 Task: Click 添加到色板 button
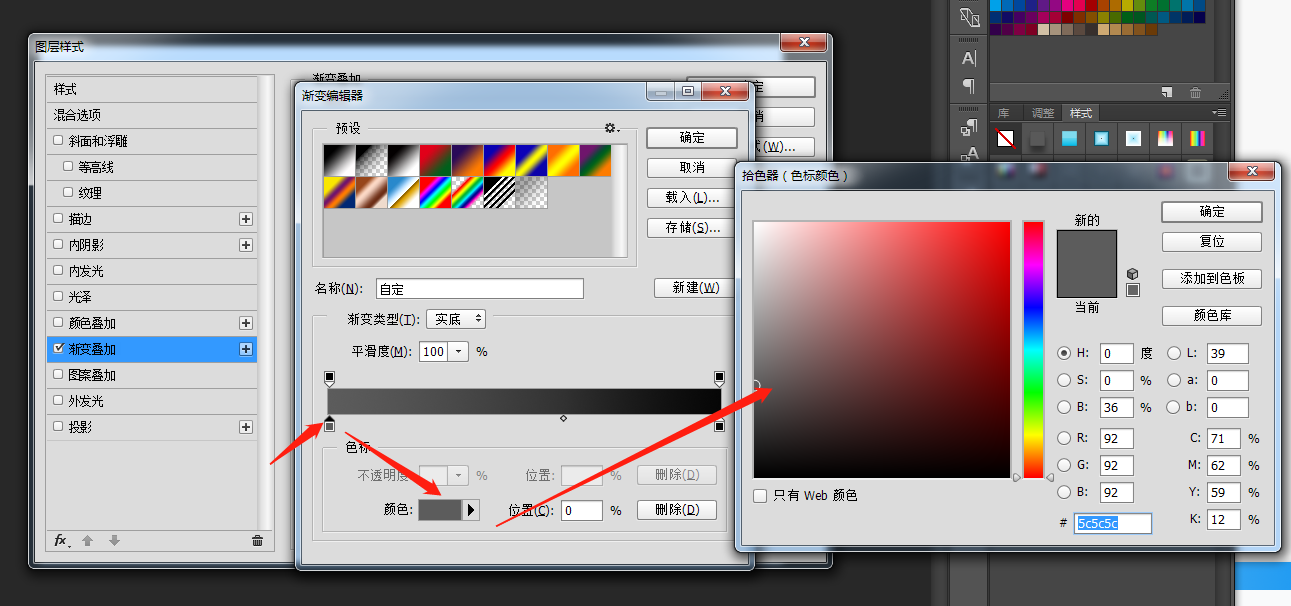[1212, 278]
